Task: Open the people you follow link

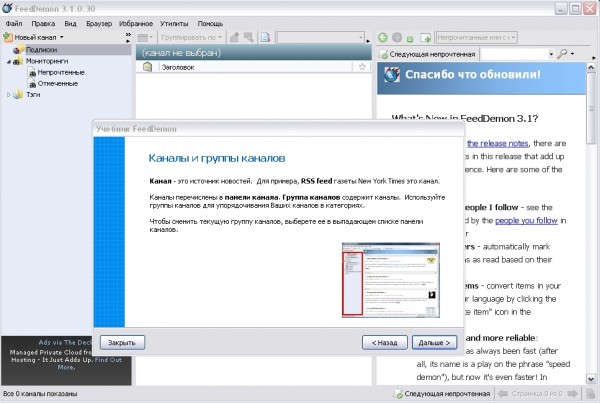Action: [x=526, y=221]
